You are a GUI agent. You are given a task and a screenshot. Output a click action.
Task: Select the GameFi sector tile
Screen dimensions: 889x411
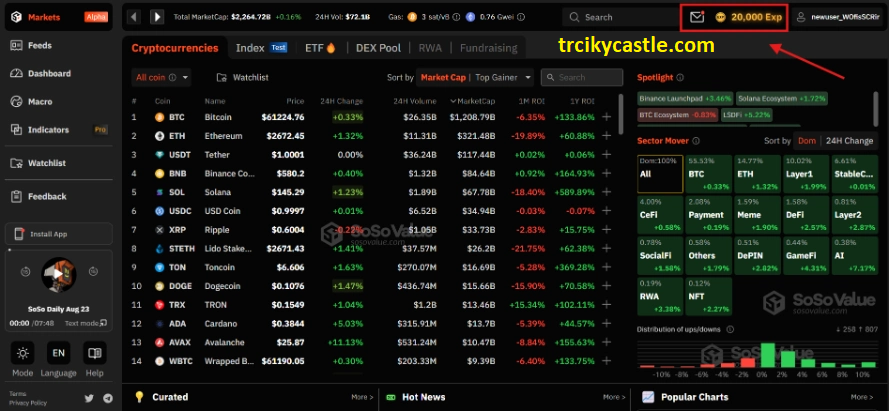806,255
